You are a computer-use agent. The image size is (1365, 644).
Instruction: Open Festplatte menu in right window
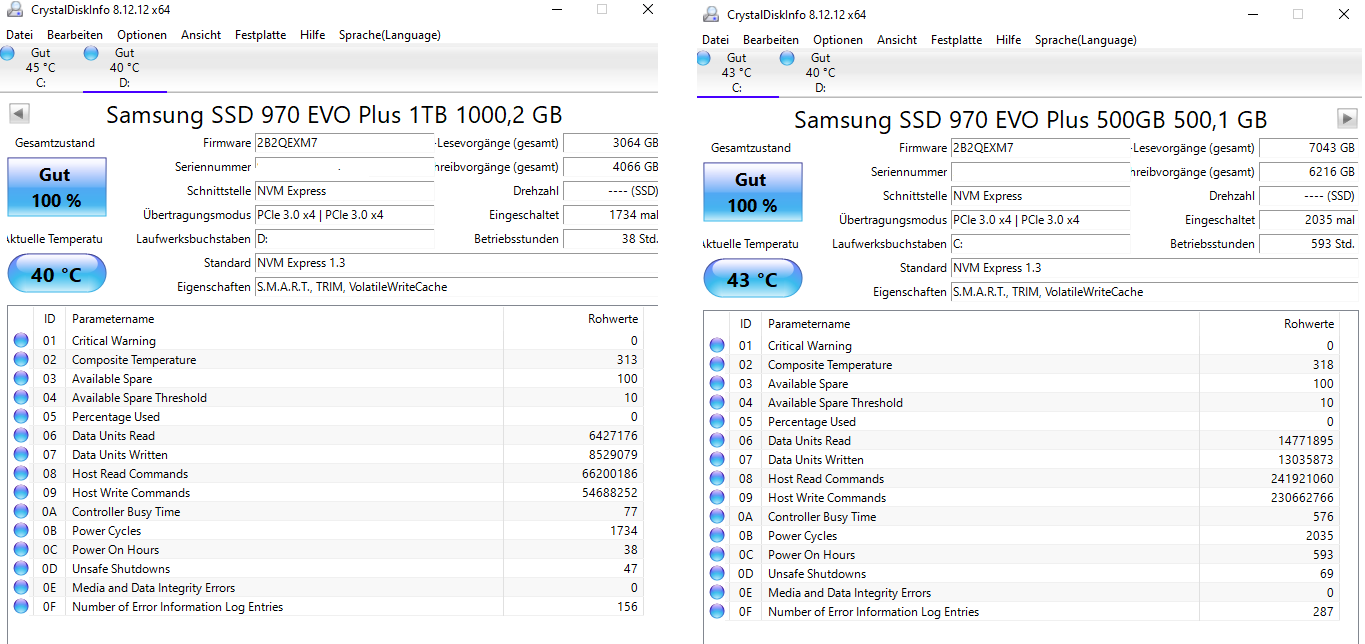click(956, 40)
